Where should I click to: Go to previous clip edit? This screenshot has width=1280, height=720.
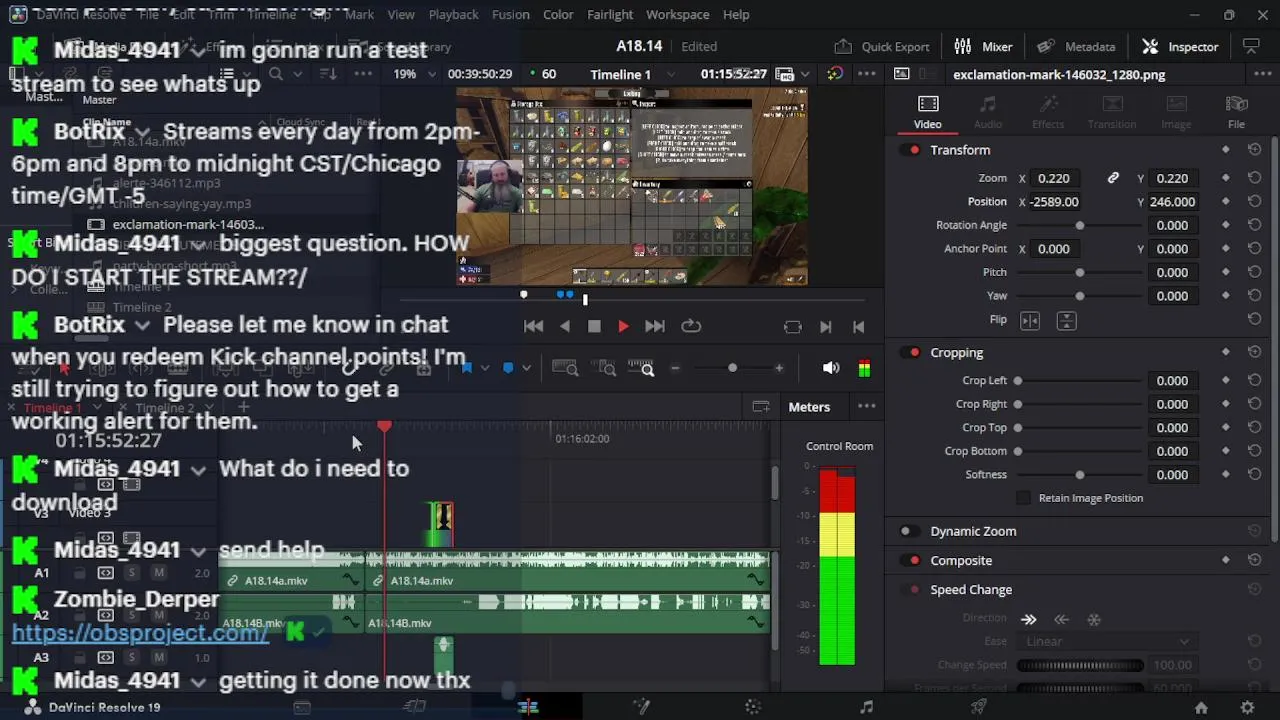(858, 327)
